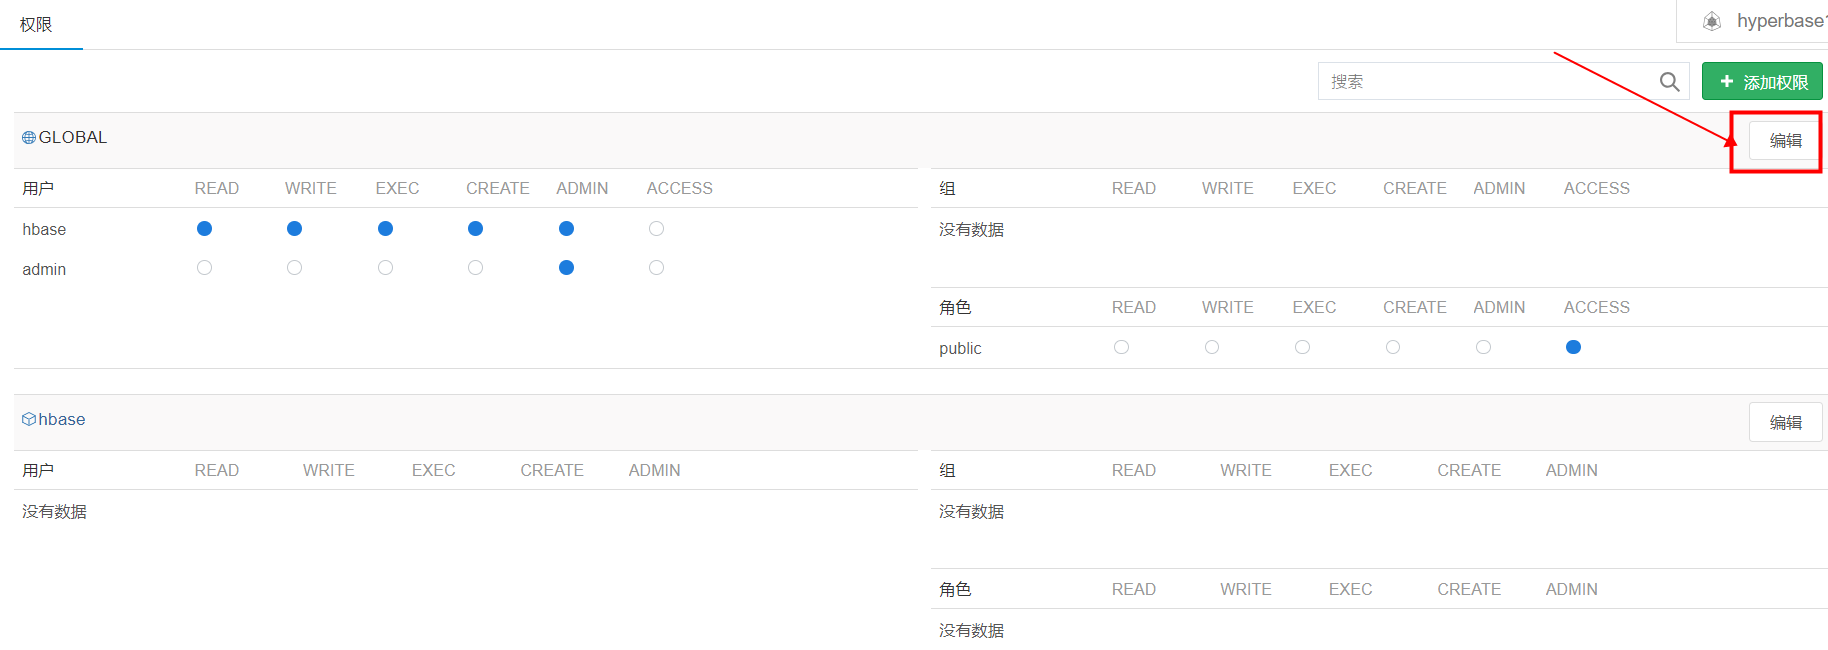
Task: Toggle public role ACCESS permission
Action: click(x=1573, y=347)
